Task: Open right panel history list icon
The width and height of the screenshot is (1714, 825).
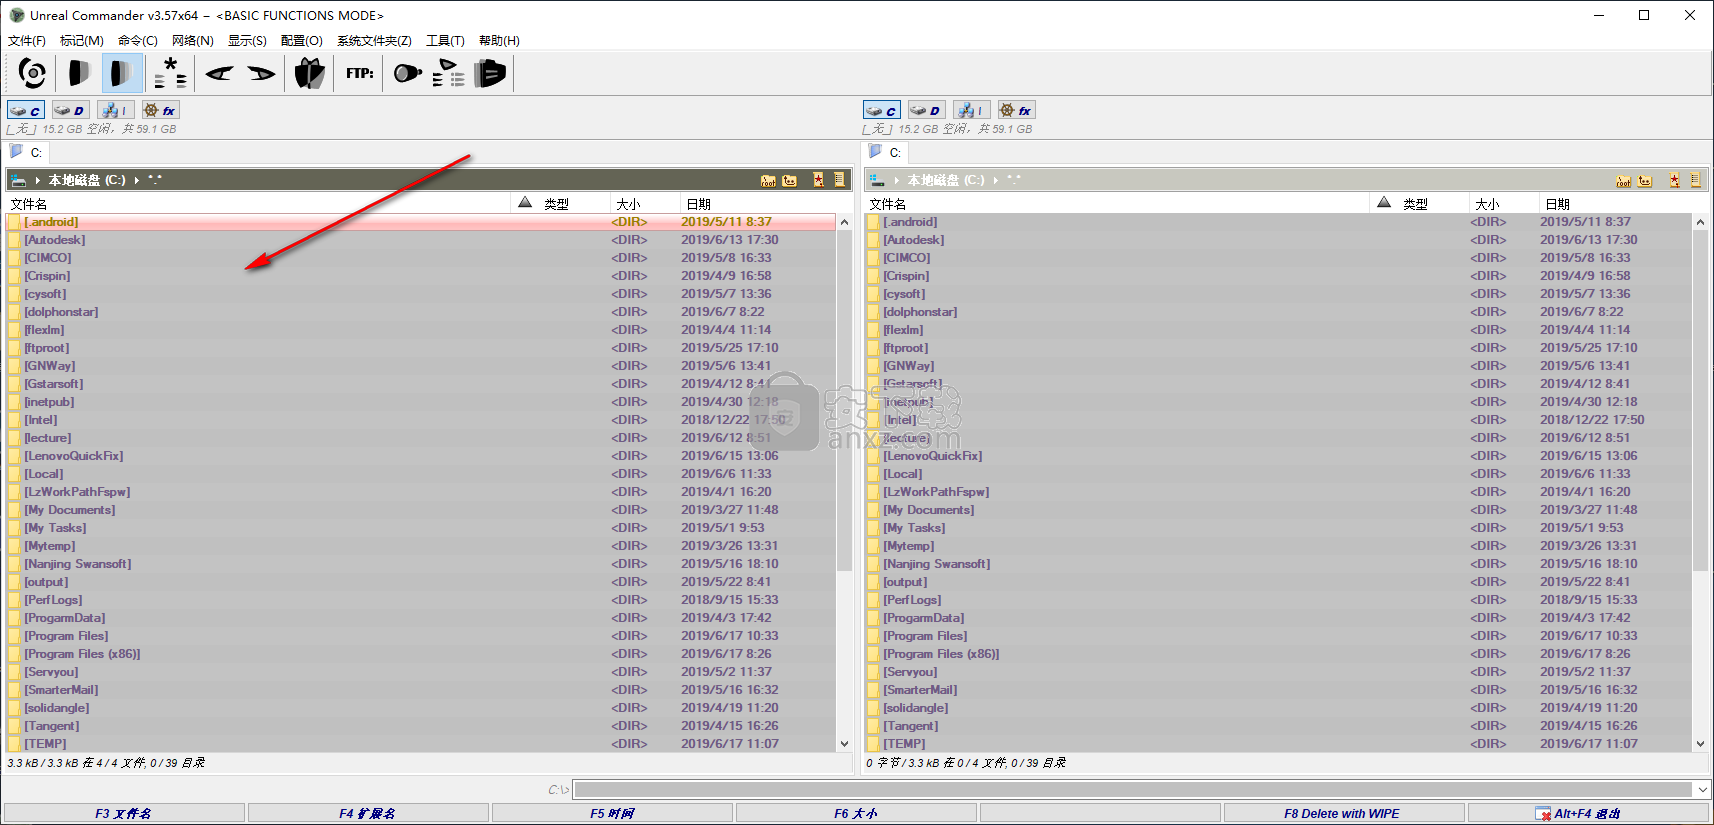Action: coord(1696,180)
